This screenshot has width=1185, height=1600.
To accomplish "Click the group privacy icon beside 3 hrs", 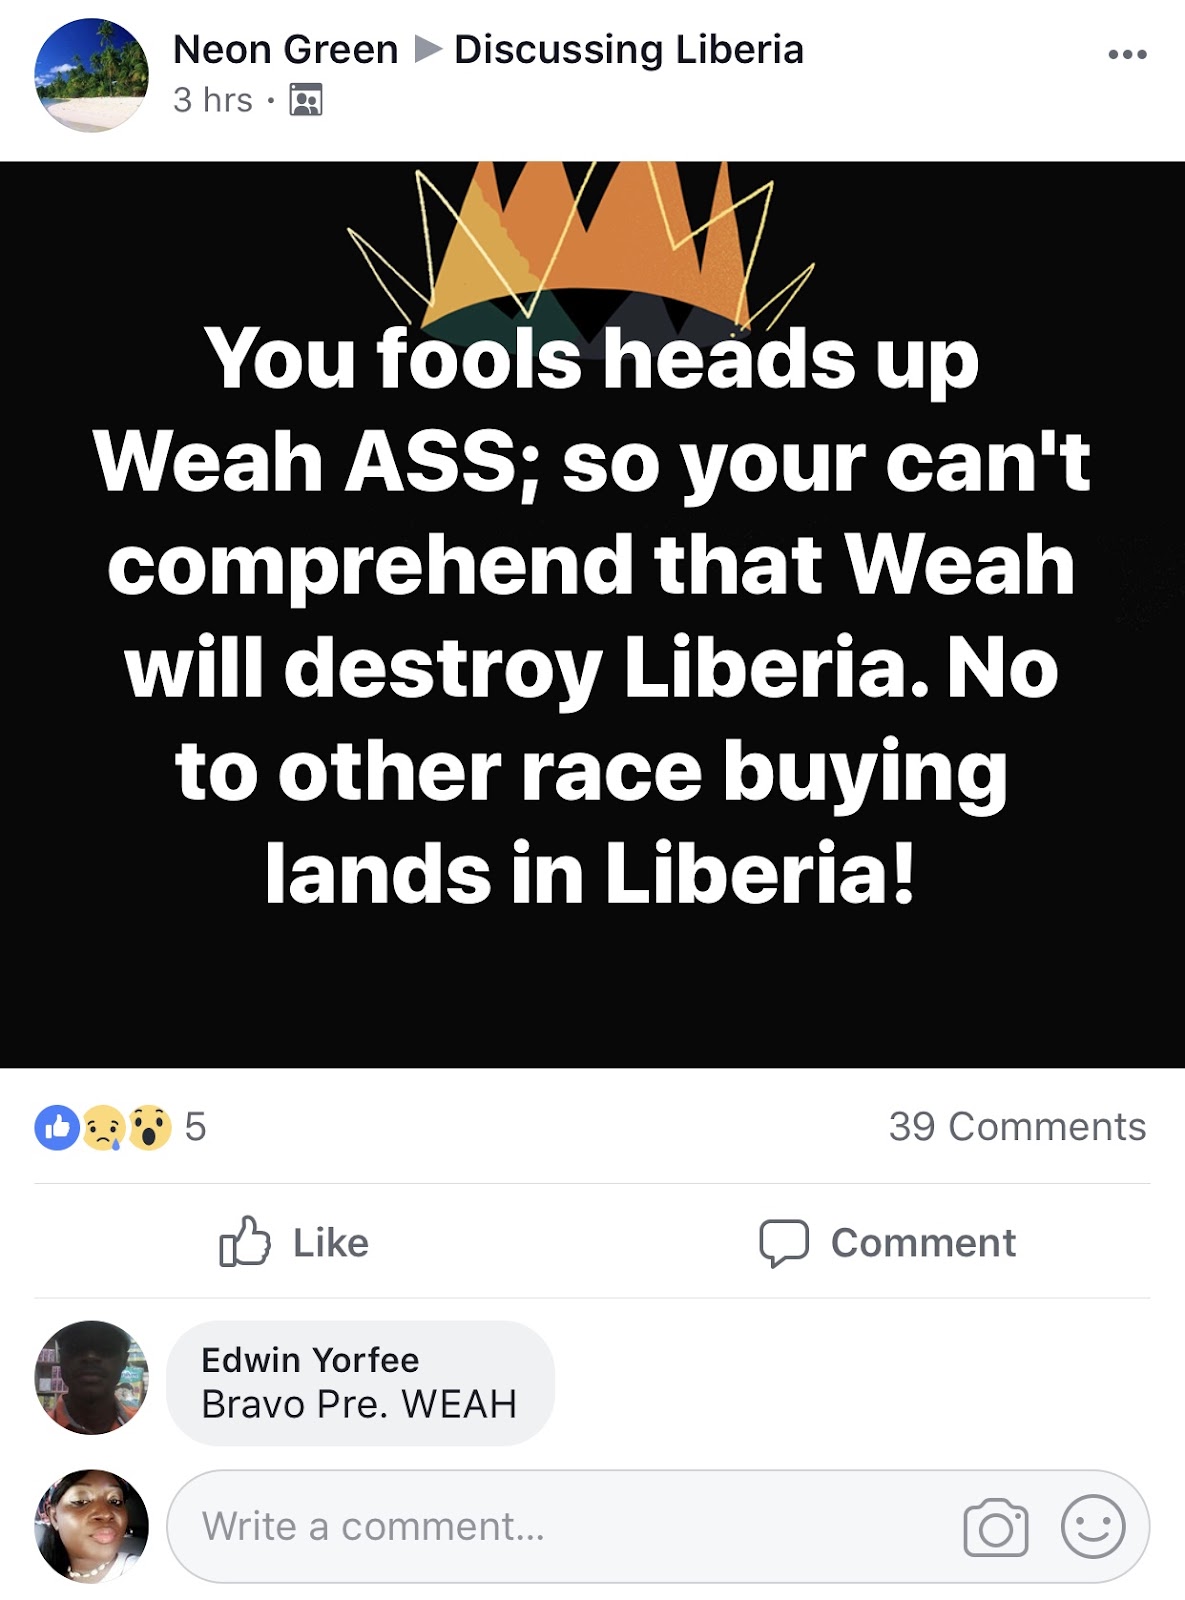I will click(306, 100).
